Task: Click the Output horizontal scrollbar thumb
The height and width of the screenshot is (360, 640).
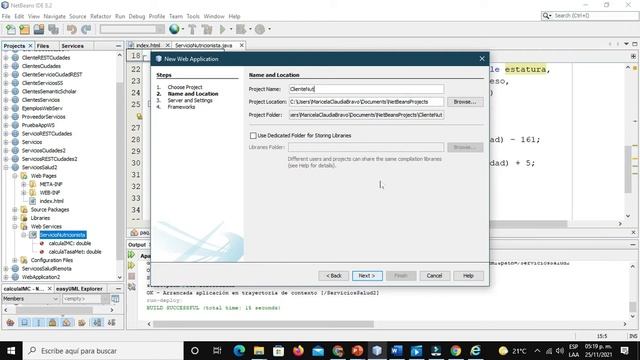Action: (263, 324)
